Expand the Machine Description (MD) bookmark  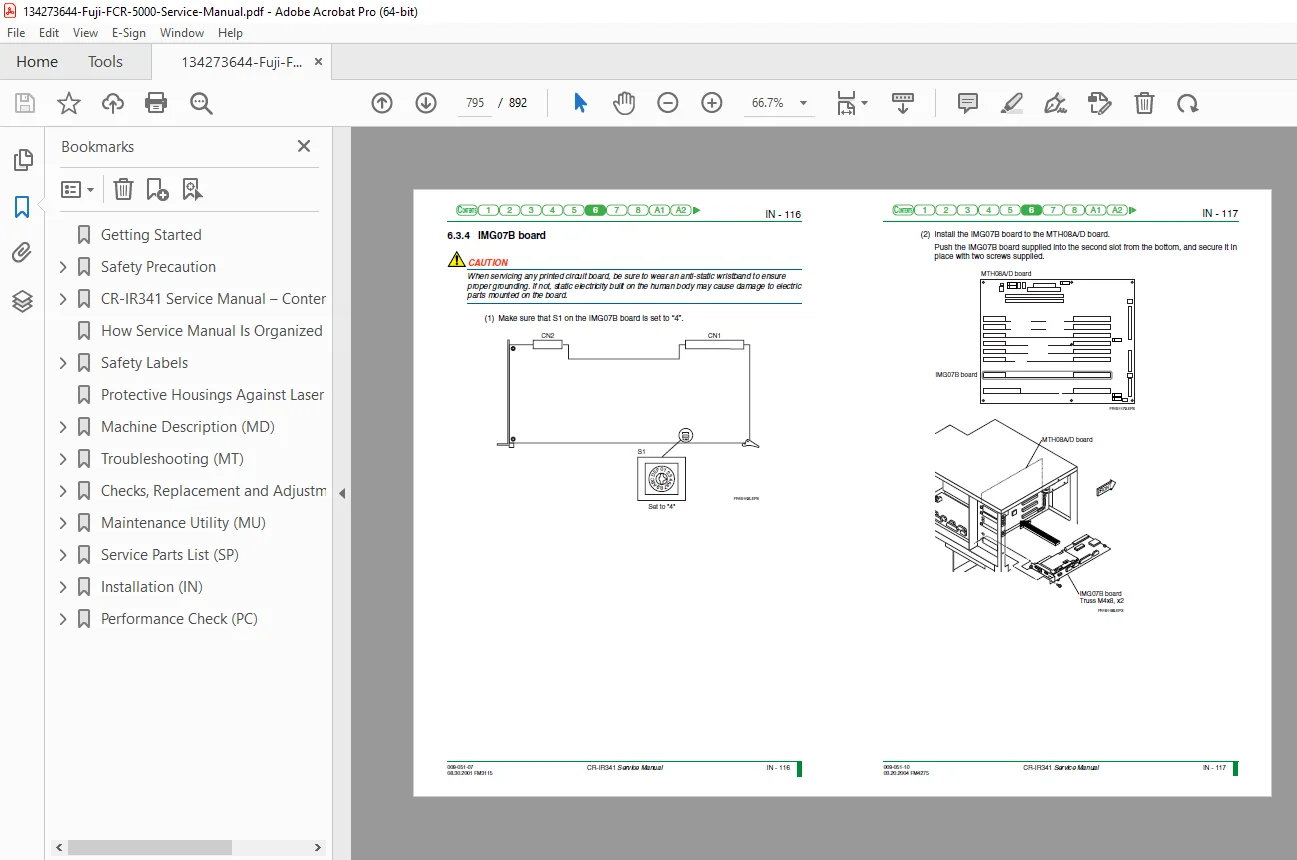coord(63,427)
